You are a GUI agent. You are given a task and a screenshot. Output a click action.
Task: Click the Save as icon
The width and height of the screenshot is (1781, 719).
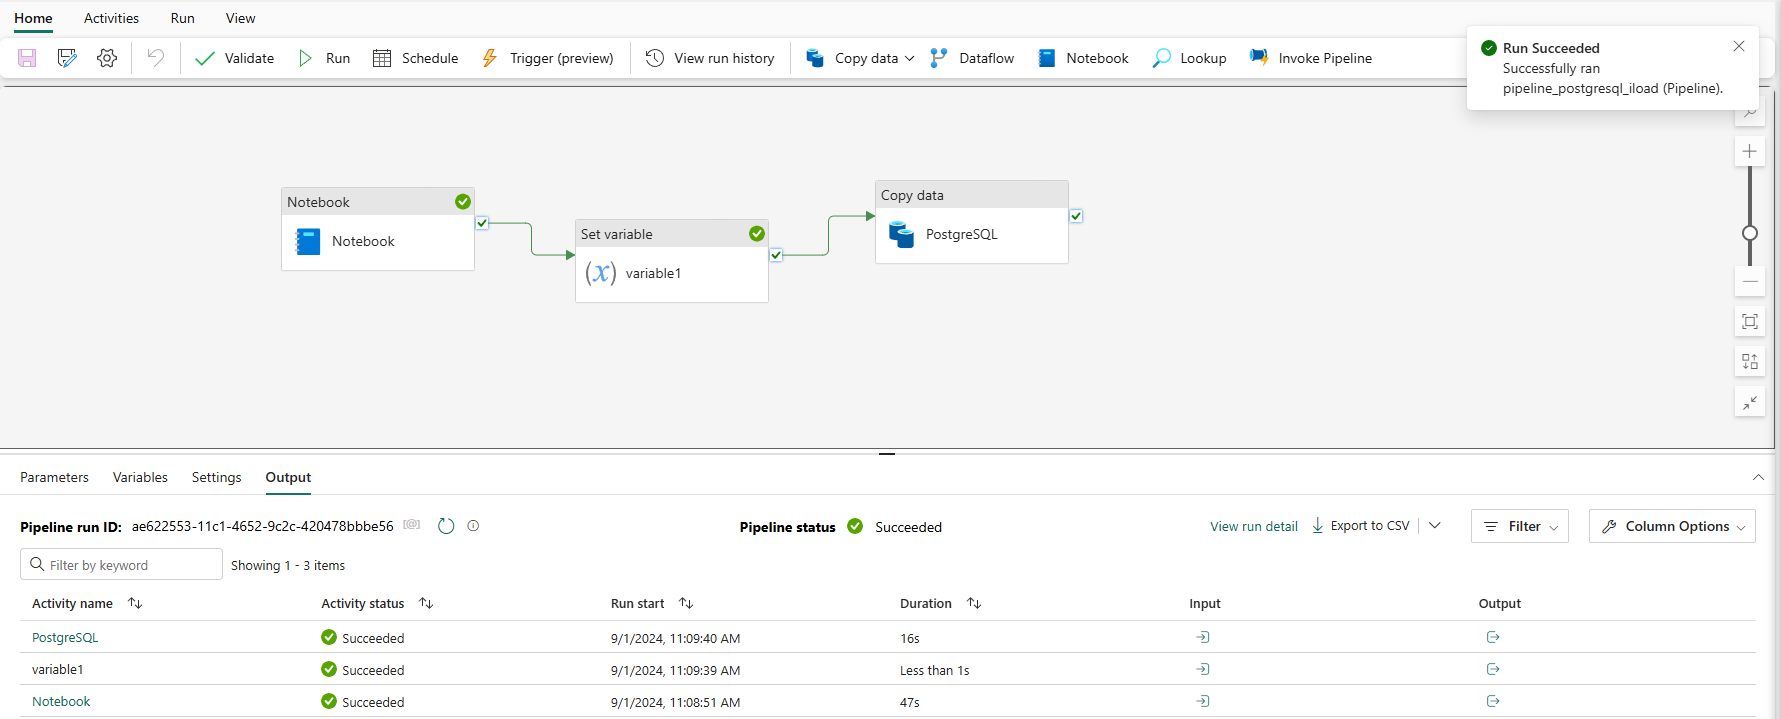pyautogui.click(x=67, y=58)
